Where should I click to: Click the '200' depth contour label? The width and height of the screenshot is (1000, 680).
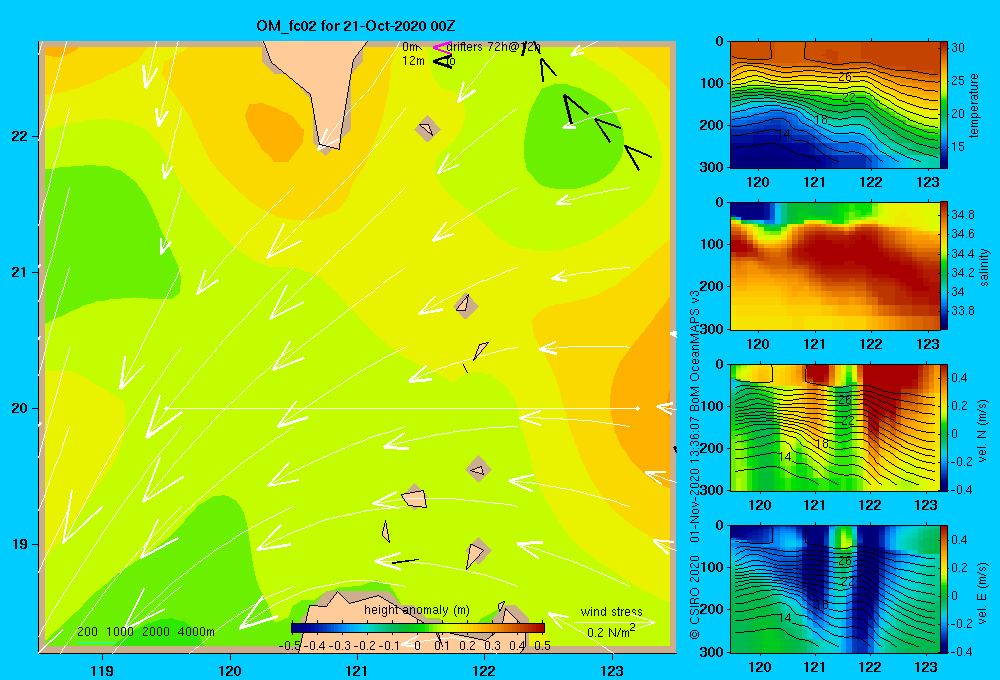tap(87, 632)
